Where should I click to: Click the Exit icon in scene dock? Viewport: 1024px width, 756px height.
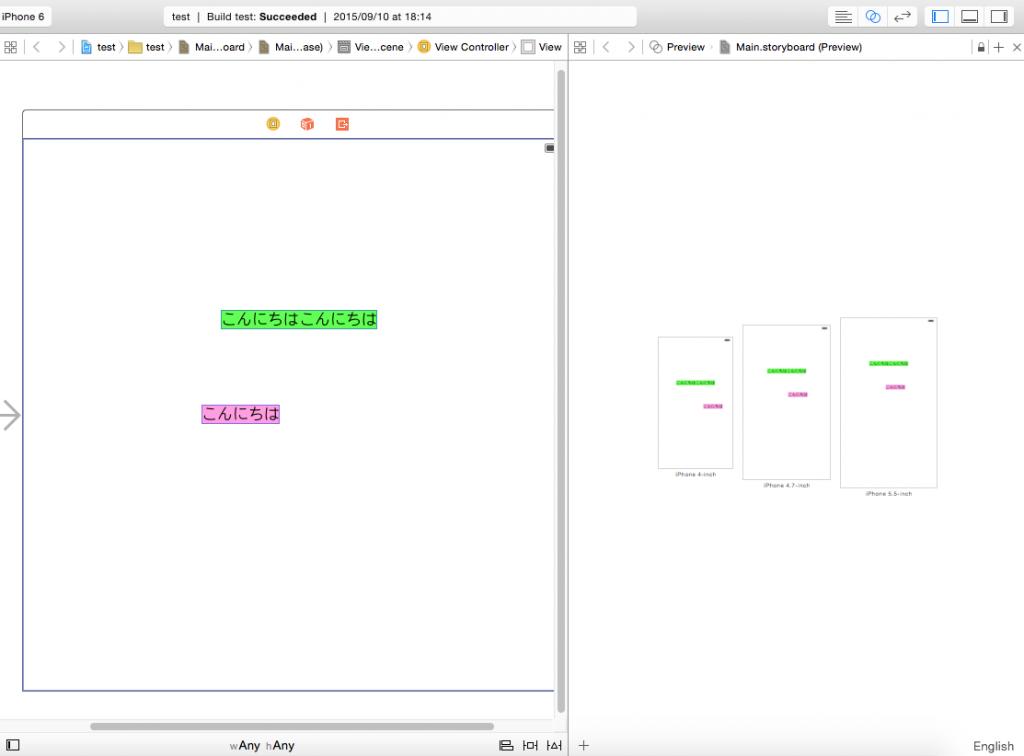click(x=342, y=124)
